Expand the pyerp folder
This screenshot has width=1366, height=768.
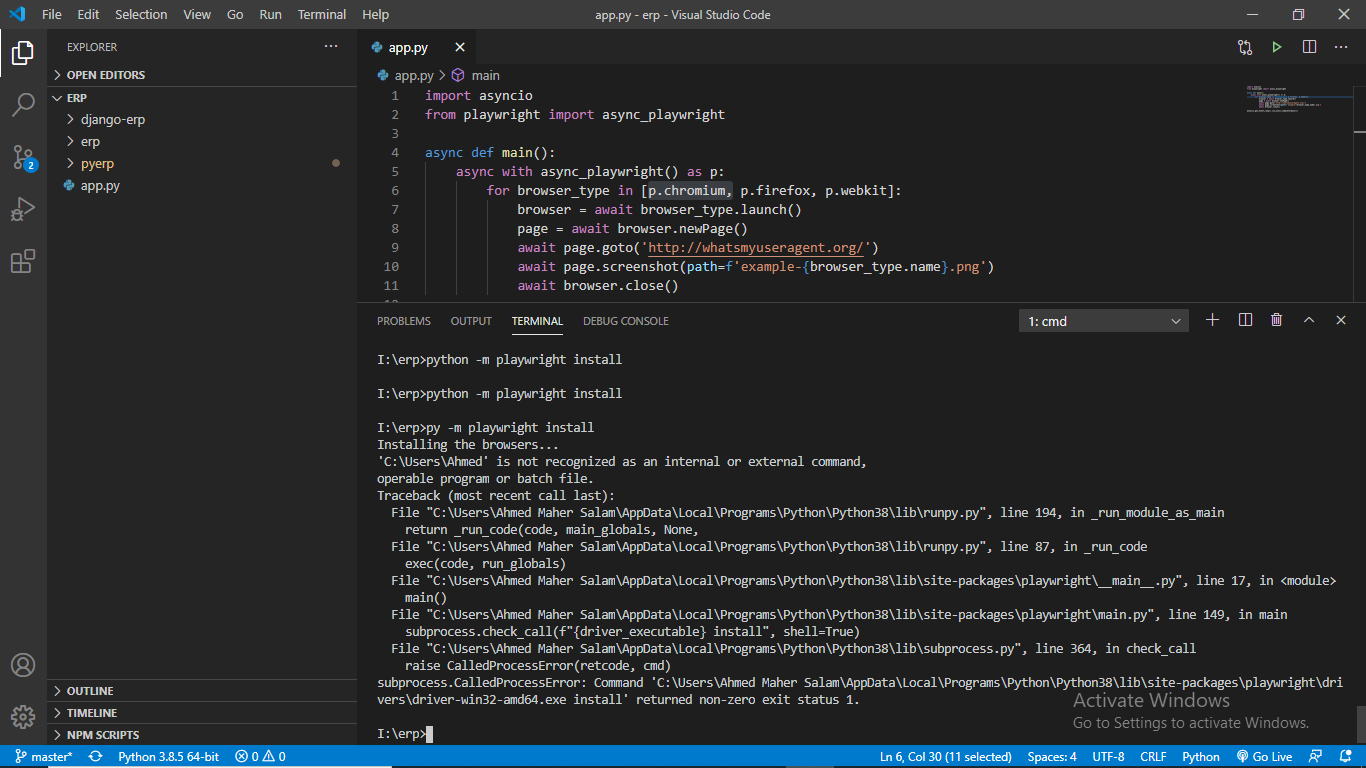(201, 163)
